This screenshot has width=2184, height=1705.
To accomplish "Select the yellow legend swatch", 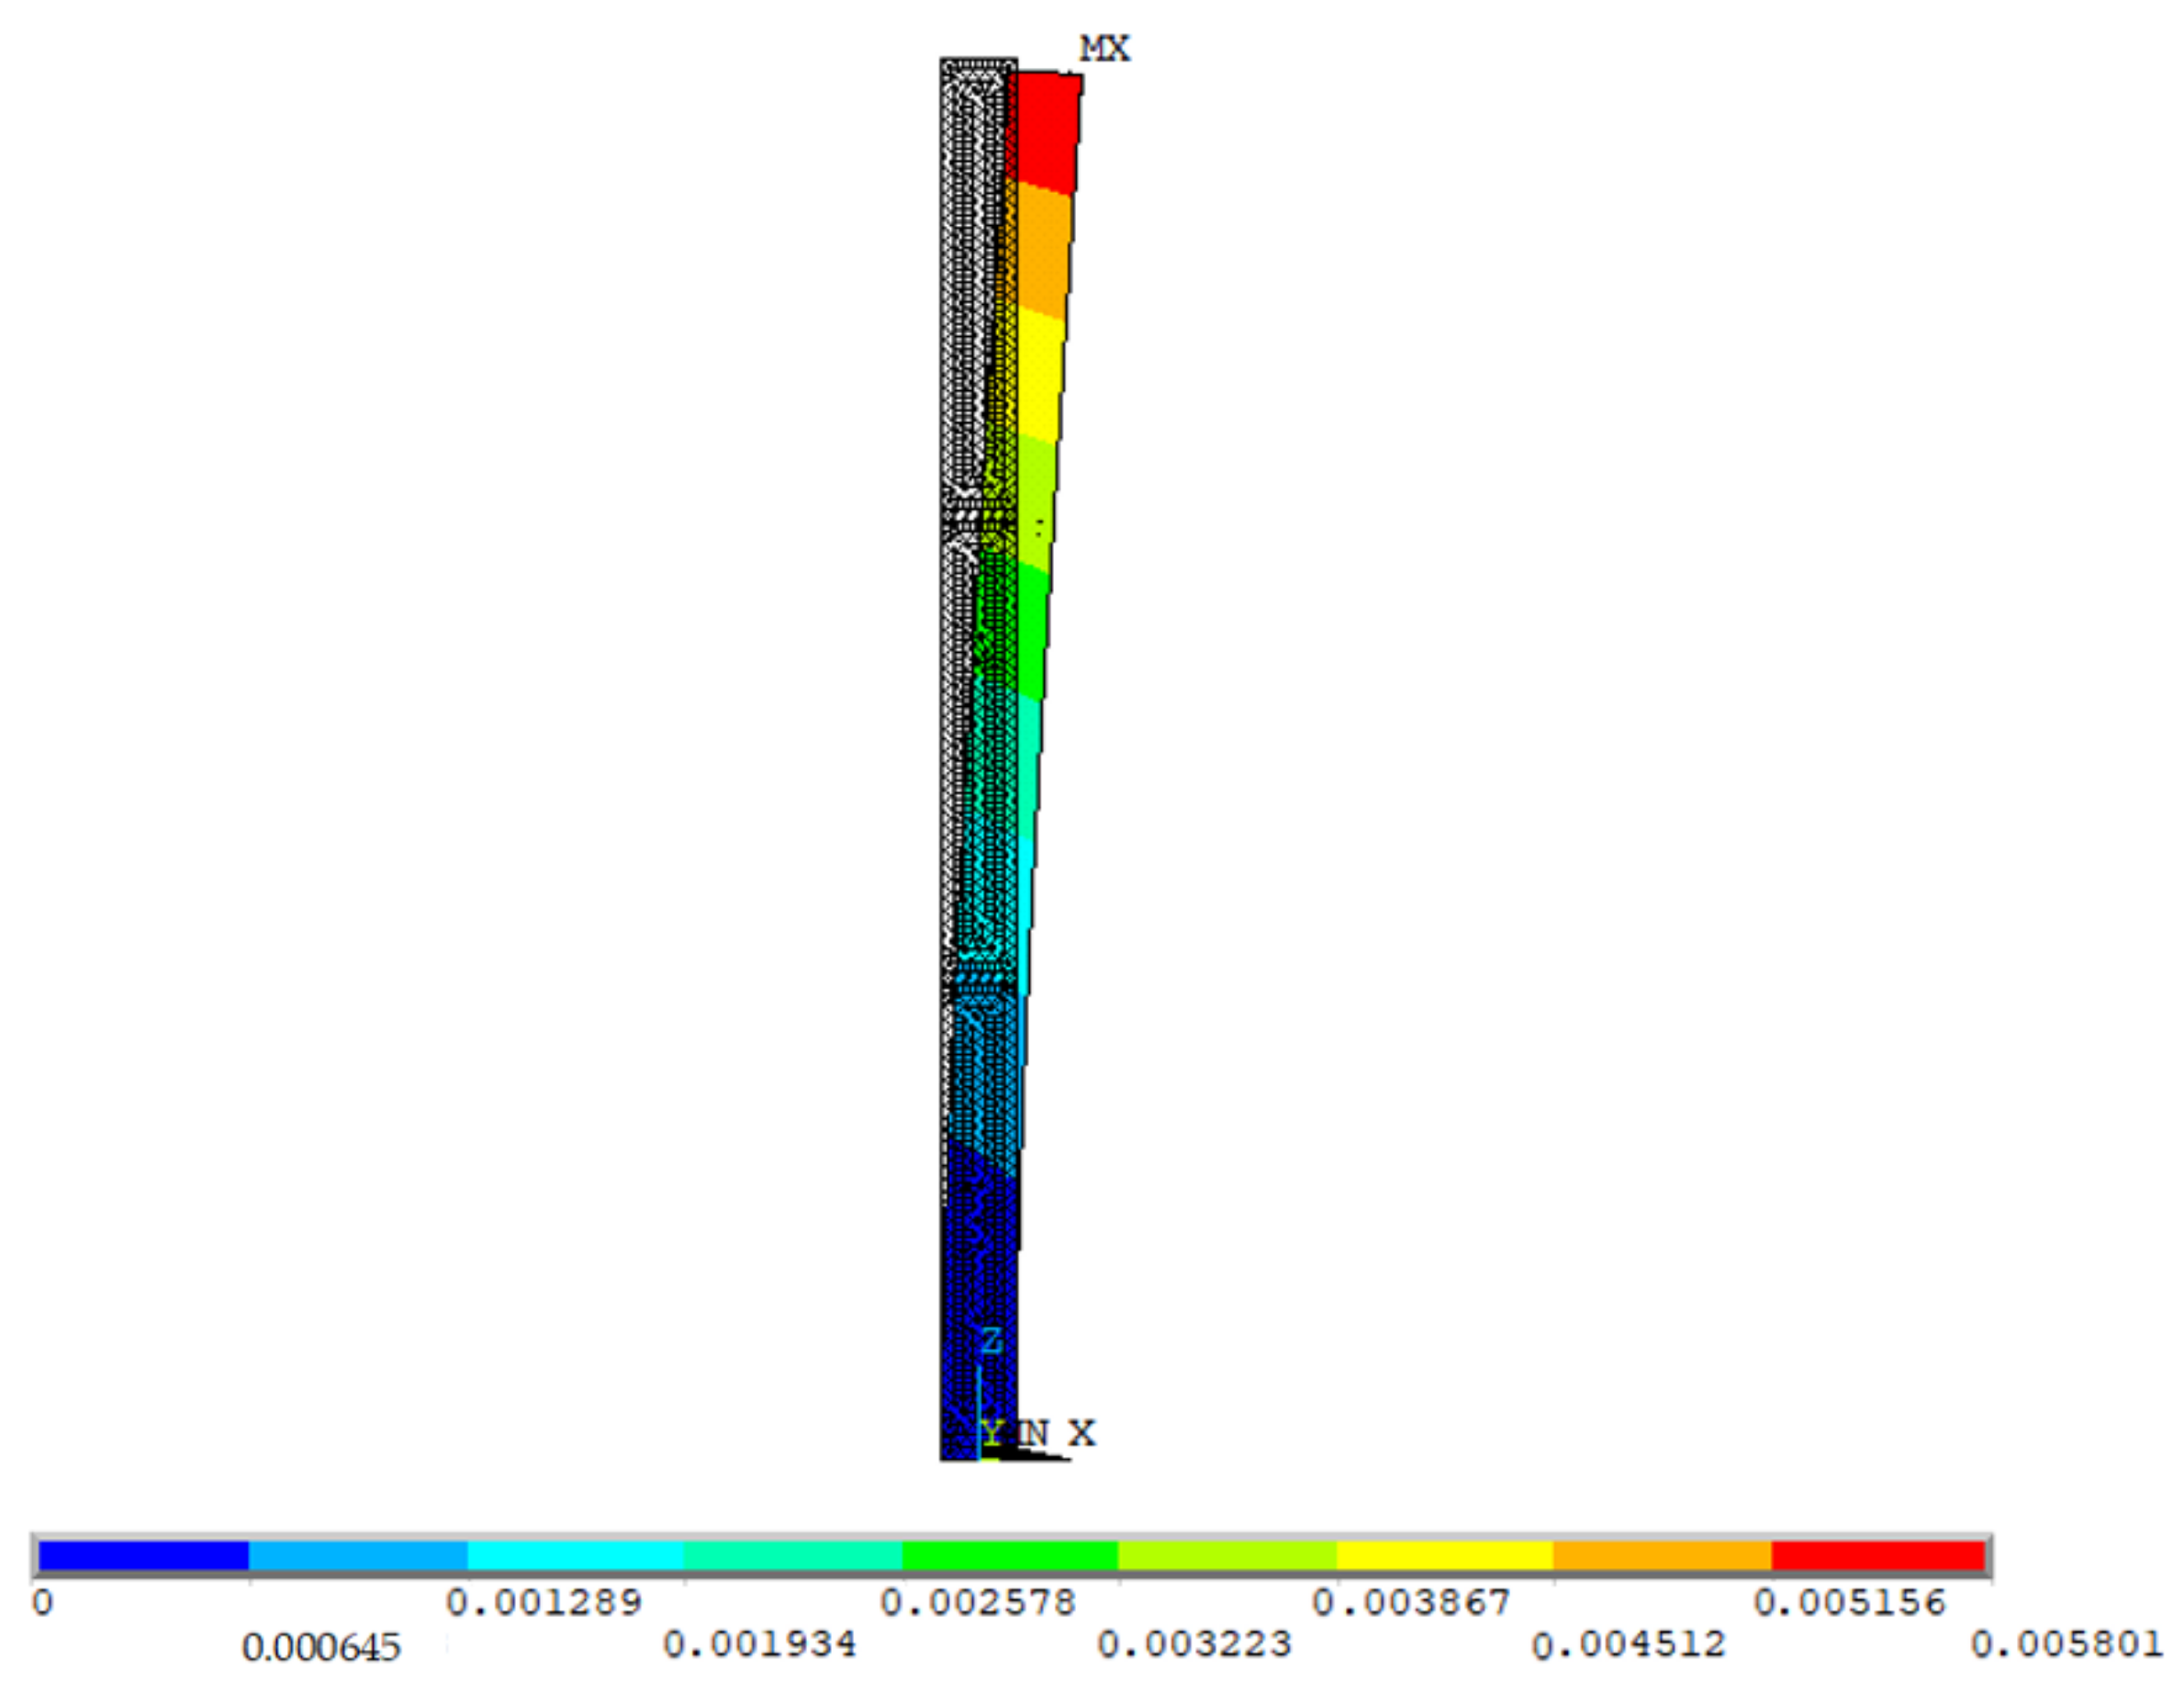I will tap(1445, 1555).
